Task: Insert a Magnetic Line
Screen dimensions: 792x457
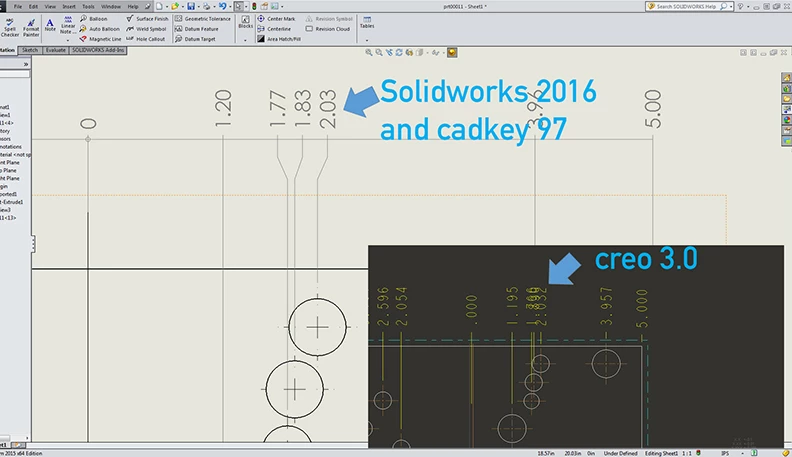Action: (x=100, y=39)
